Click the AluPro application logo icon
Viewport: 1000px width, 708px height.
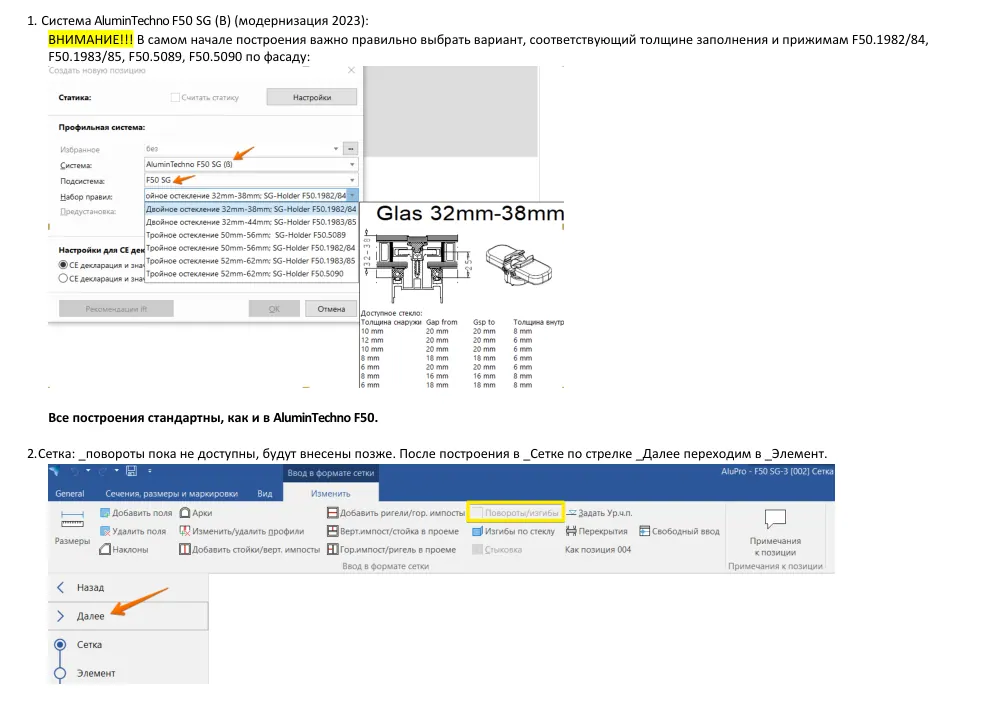(54, 471)
